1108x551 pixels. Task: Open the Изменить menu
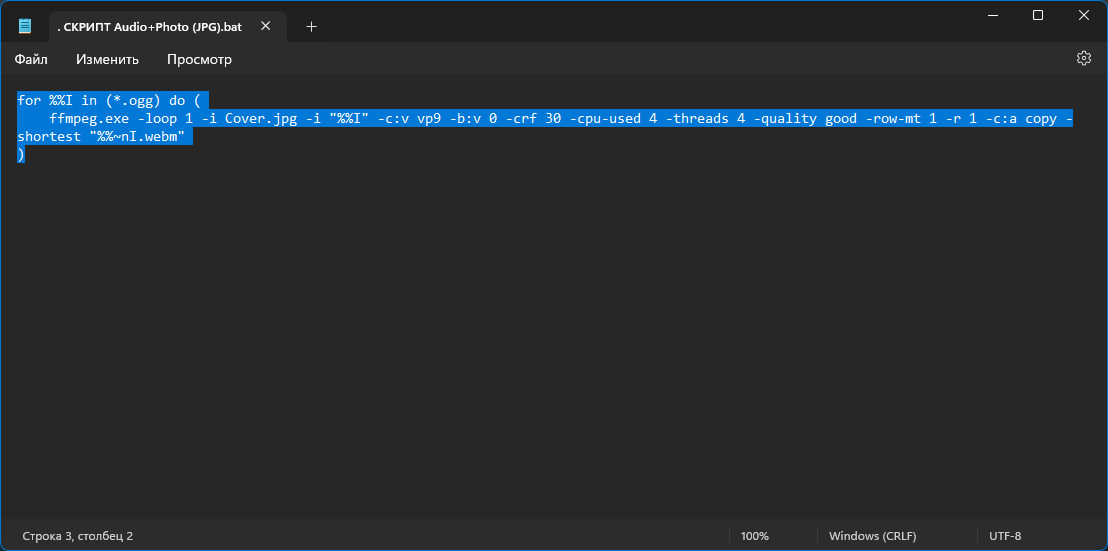[107, 59]
